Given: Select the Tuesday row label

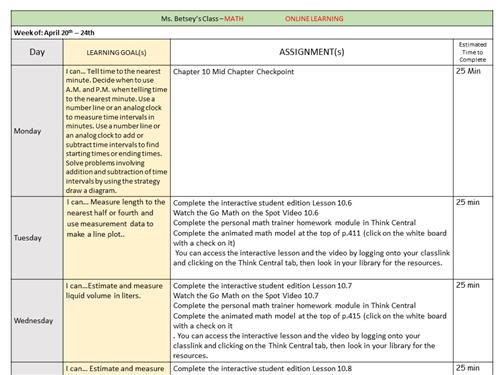Looking at the screenshot, I should pyautogui.click(x=27, y=238).
